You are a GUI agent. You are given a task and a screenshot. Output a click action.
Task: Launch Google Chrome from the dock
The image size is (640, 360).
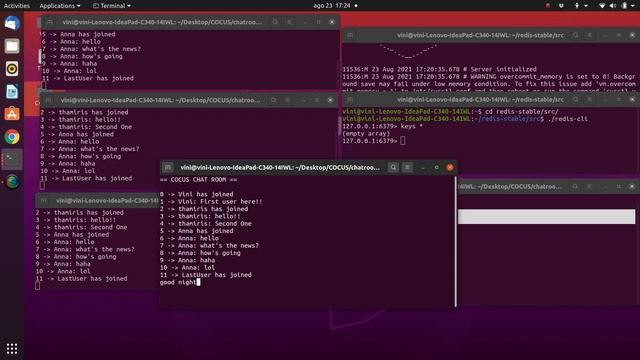[x=12, y=137]
